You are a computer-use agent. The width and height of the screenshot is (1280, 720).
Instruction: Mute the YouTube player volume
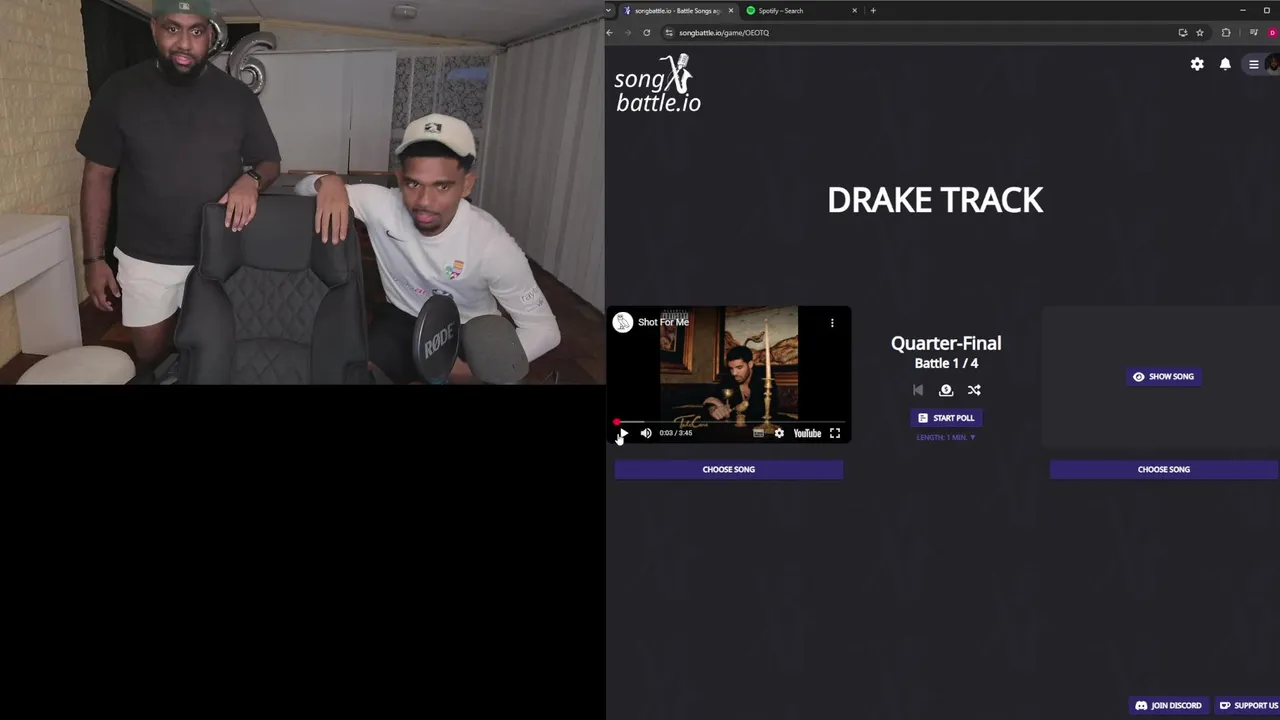(x=646, y=433)
